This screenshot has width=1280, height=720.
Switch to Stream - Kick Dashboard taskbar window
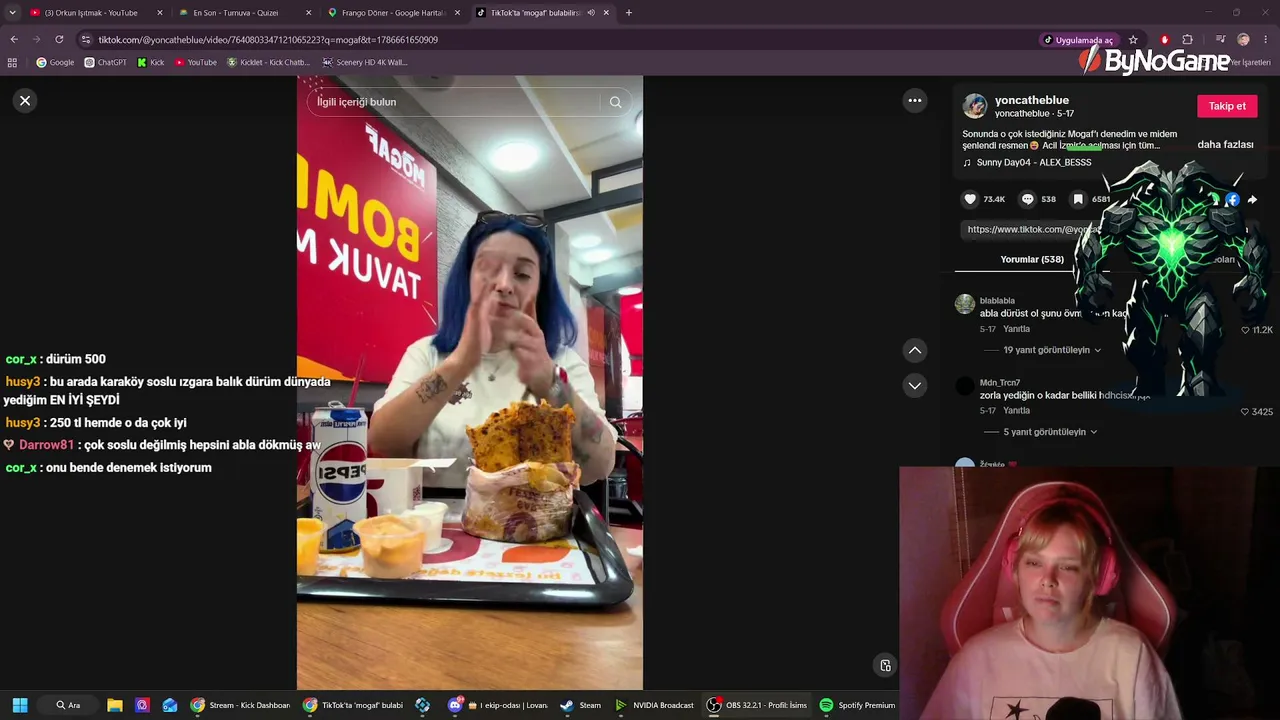point(241,705)
